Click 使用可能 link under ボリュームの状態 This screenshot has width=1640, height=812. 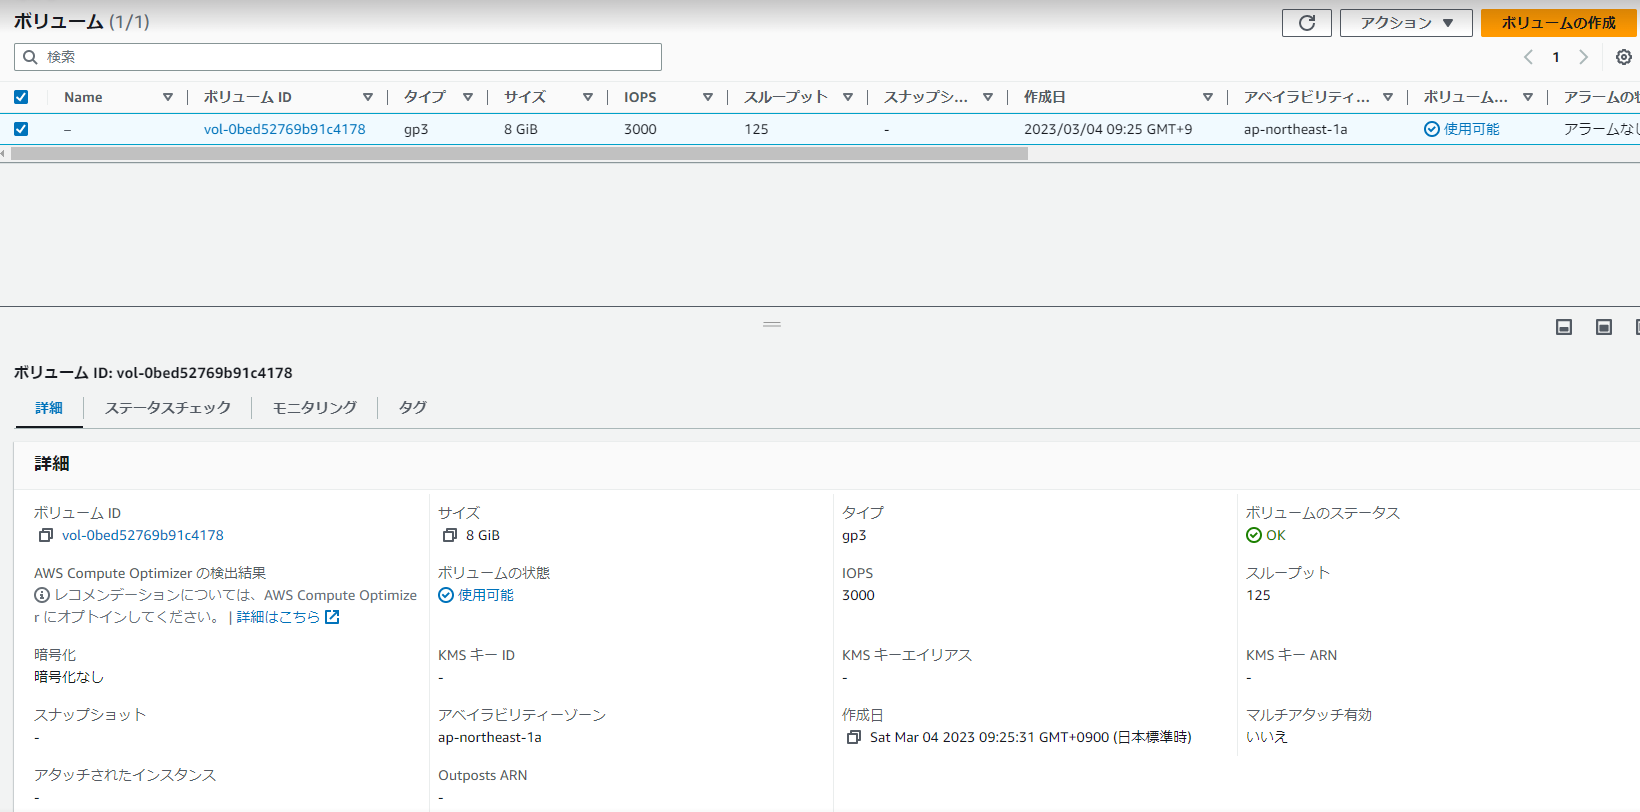(x=486, y=595)
